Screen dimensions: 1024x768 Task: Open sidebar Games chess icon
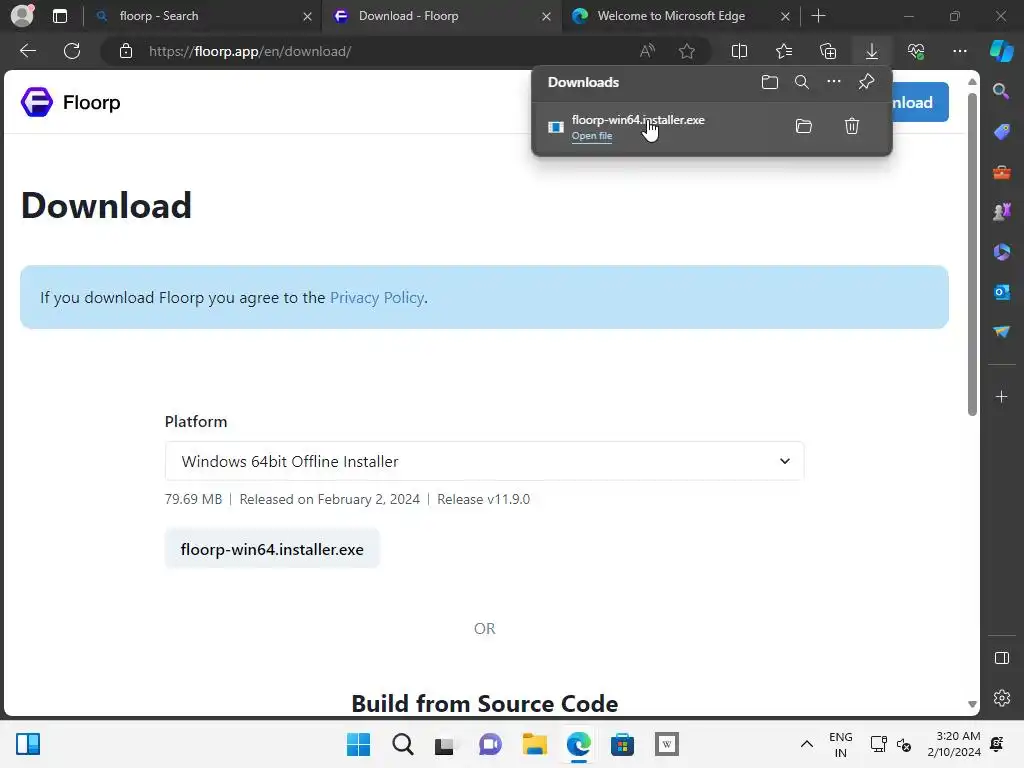(x=1000, y=212)
